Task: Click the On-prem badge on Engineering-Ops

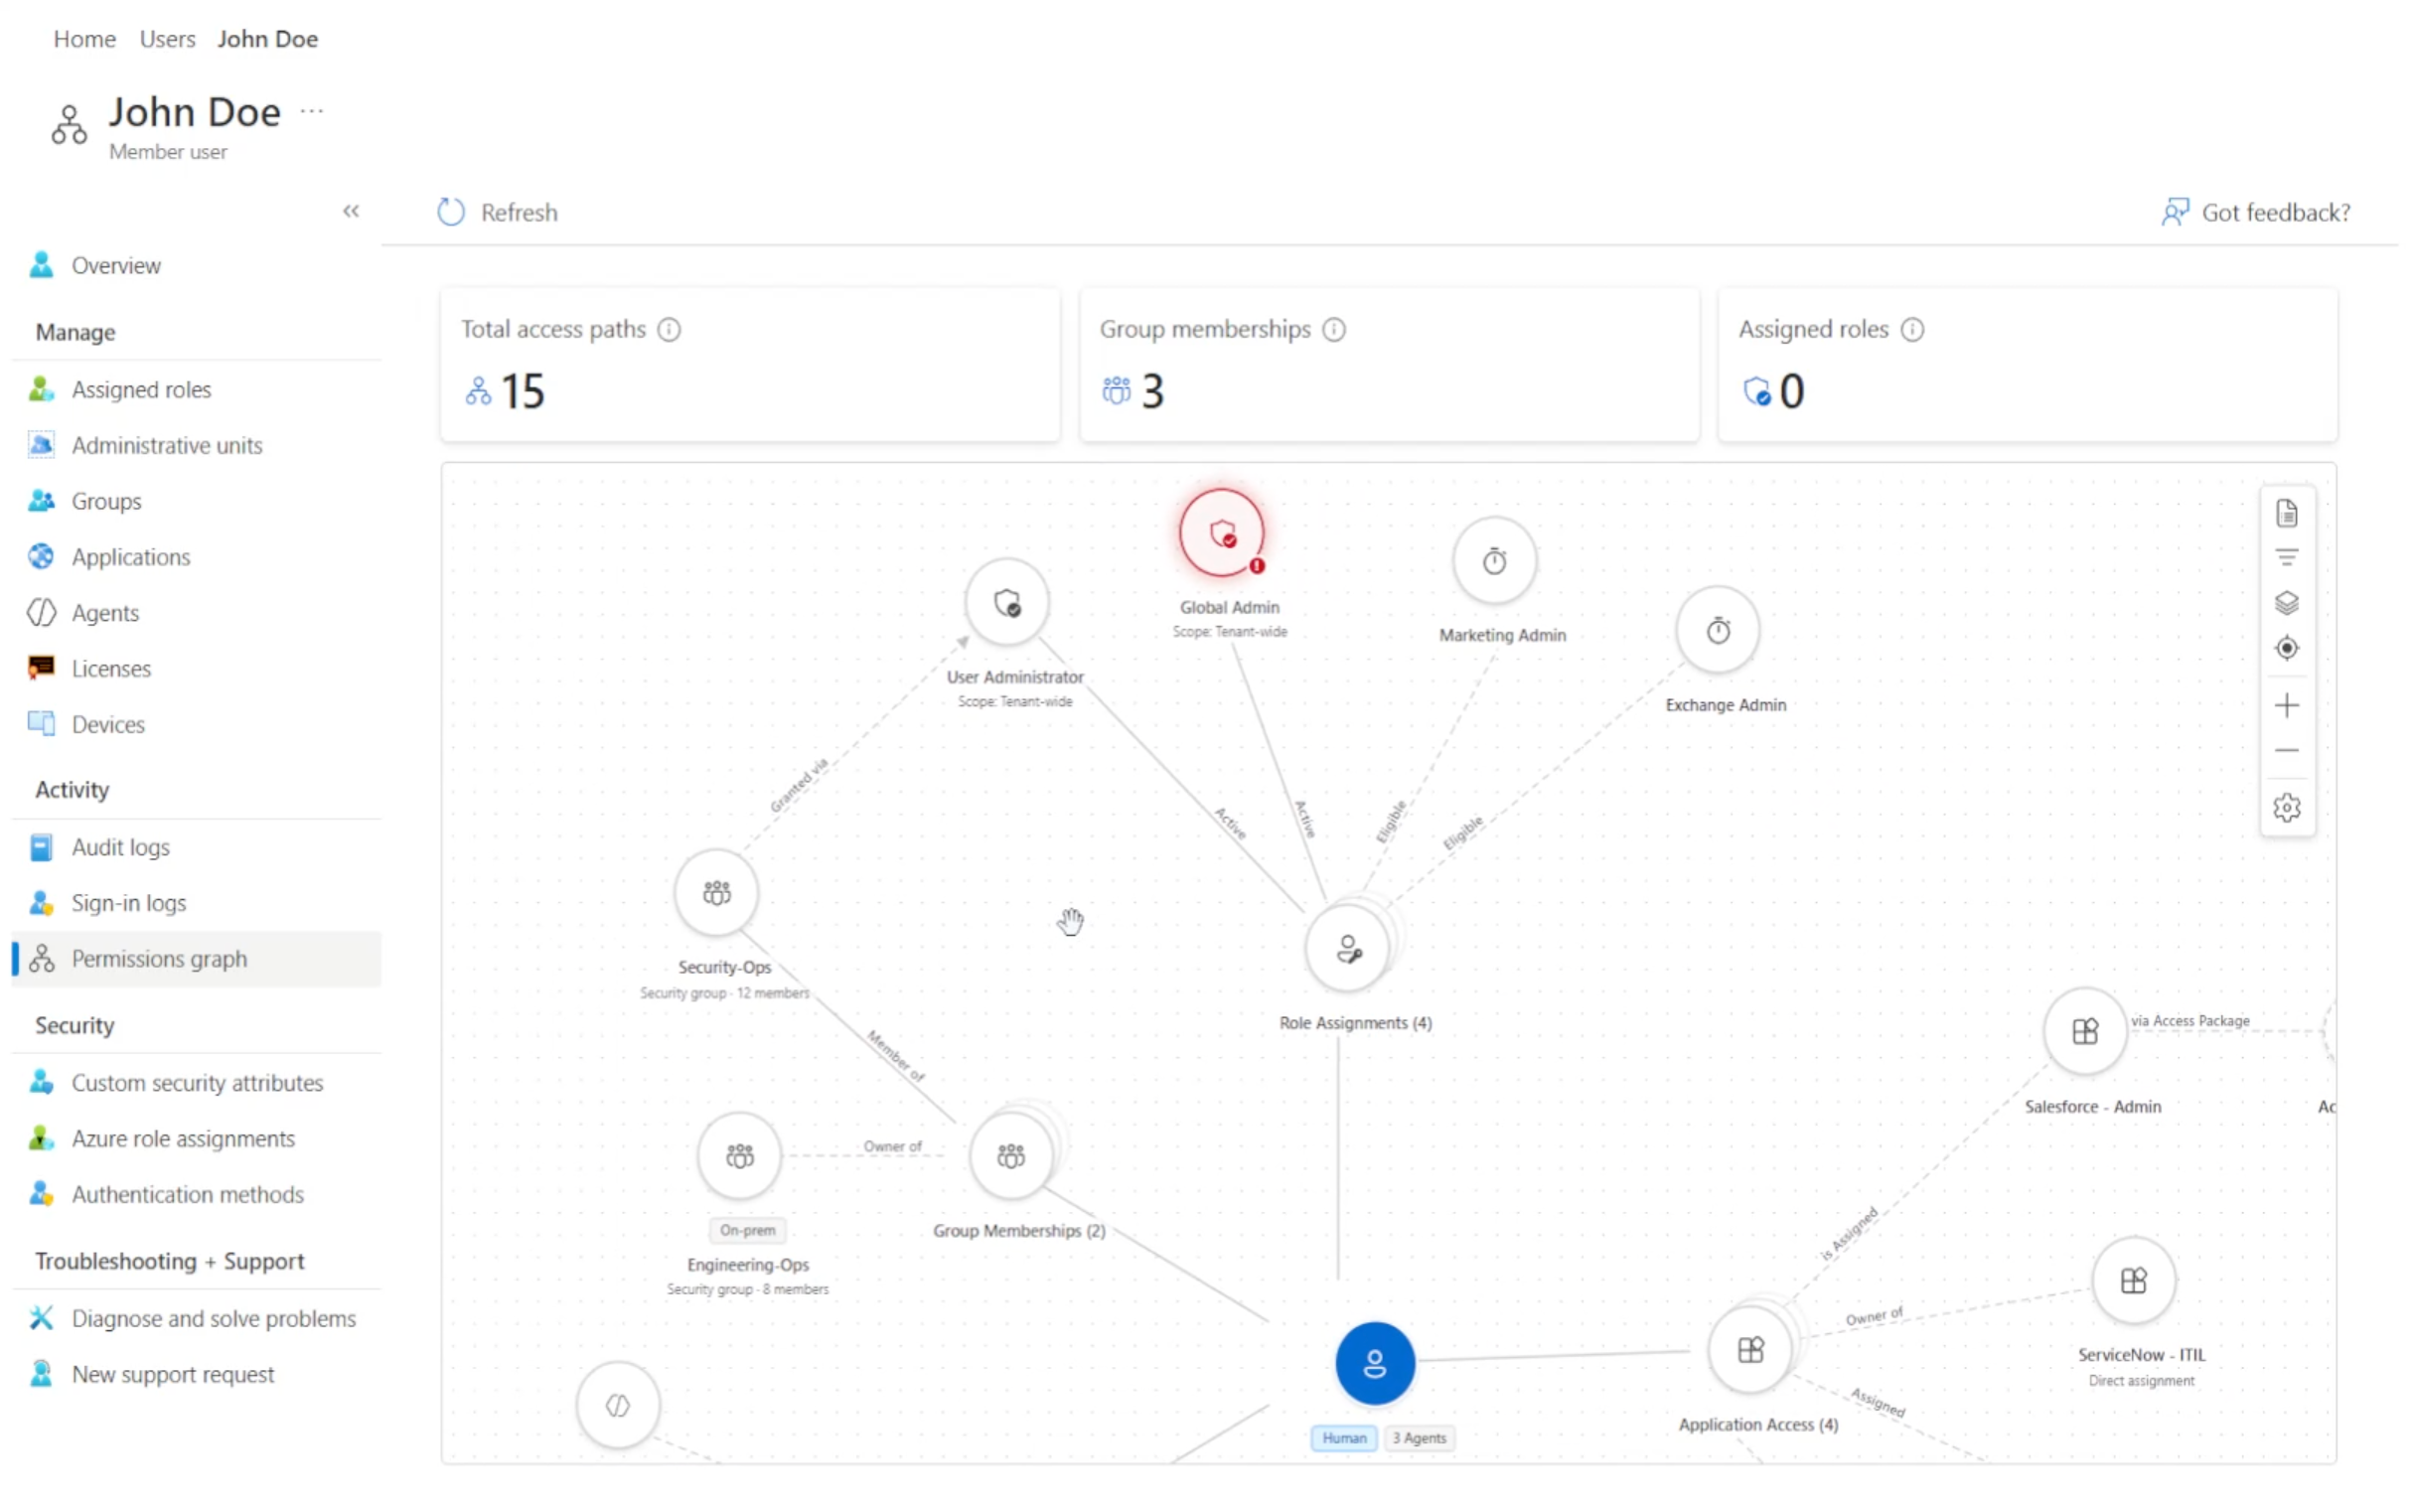Action: point(747,1230)
